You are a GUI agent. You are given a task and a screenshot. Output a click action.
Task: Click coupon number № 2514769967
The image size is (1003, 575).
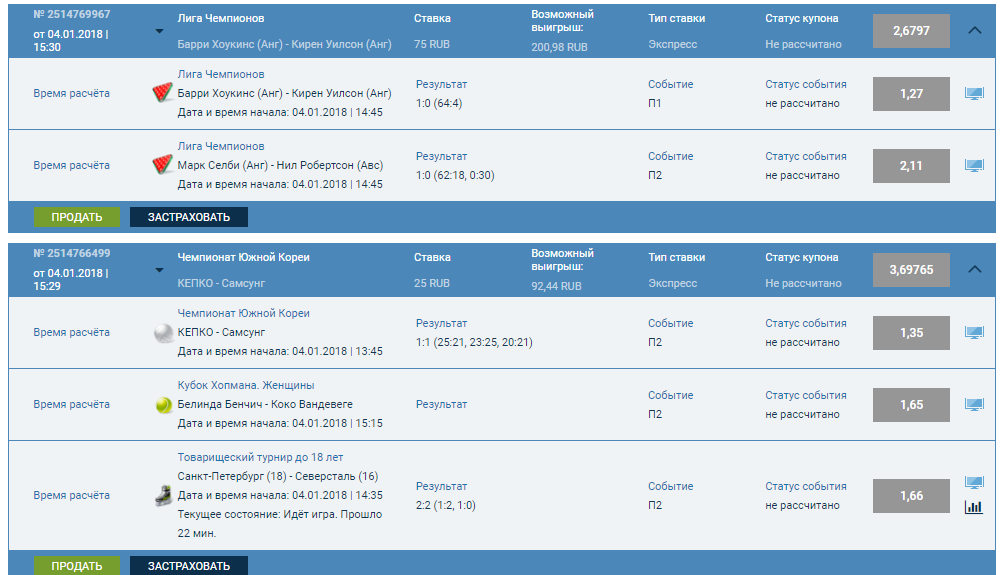(x=72, y=14)
